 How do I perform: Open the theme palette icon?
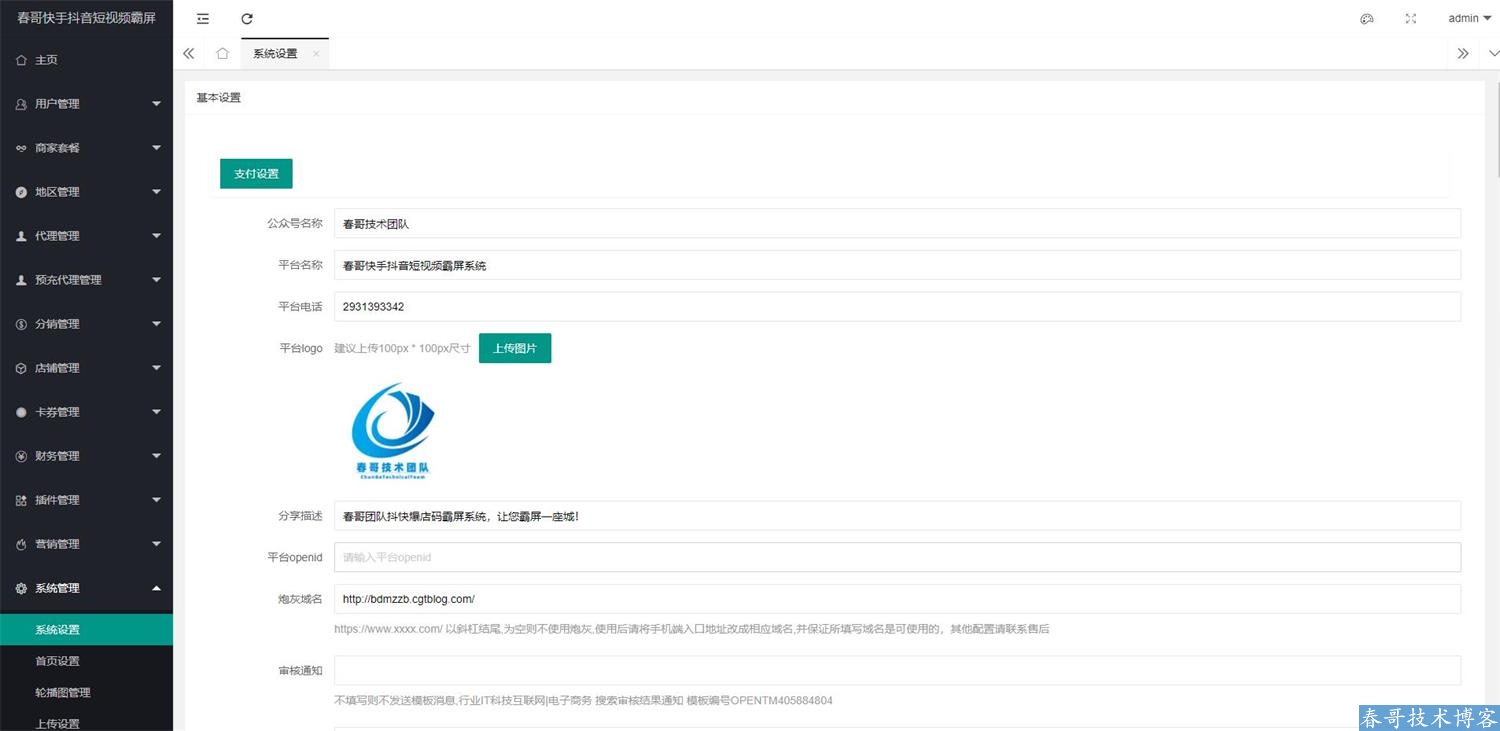(x=1367, y=18)
